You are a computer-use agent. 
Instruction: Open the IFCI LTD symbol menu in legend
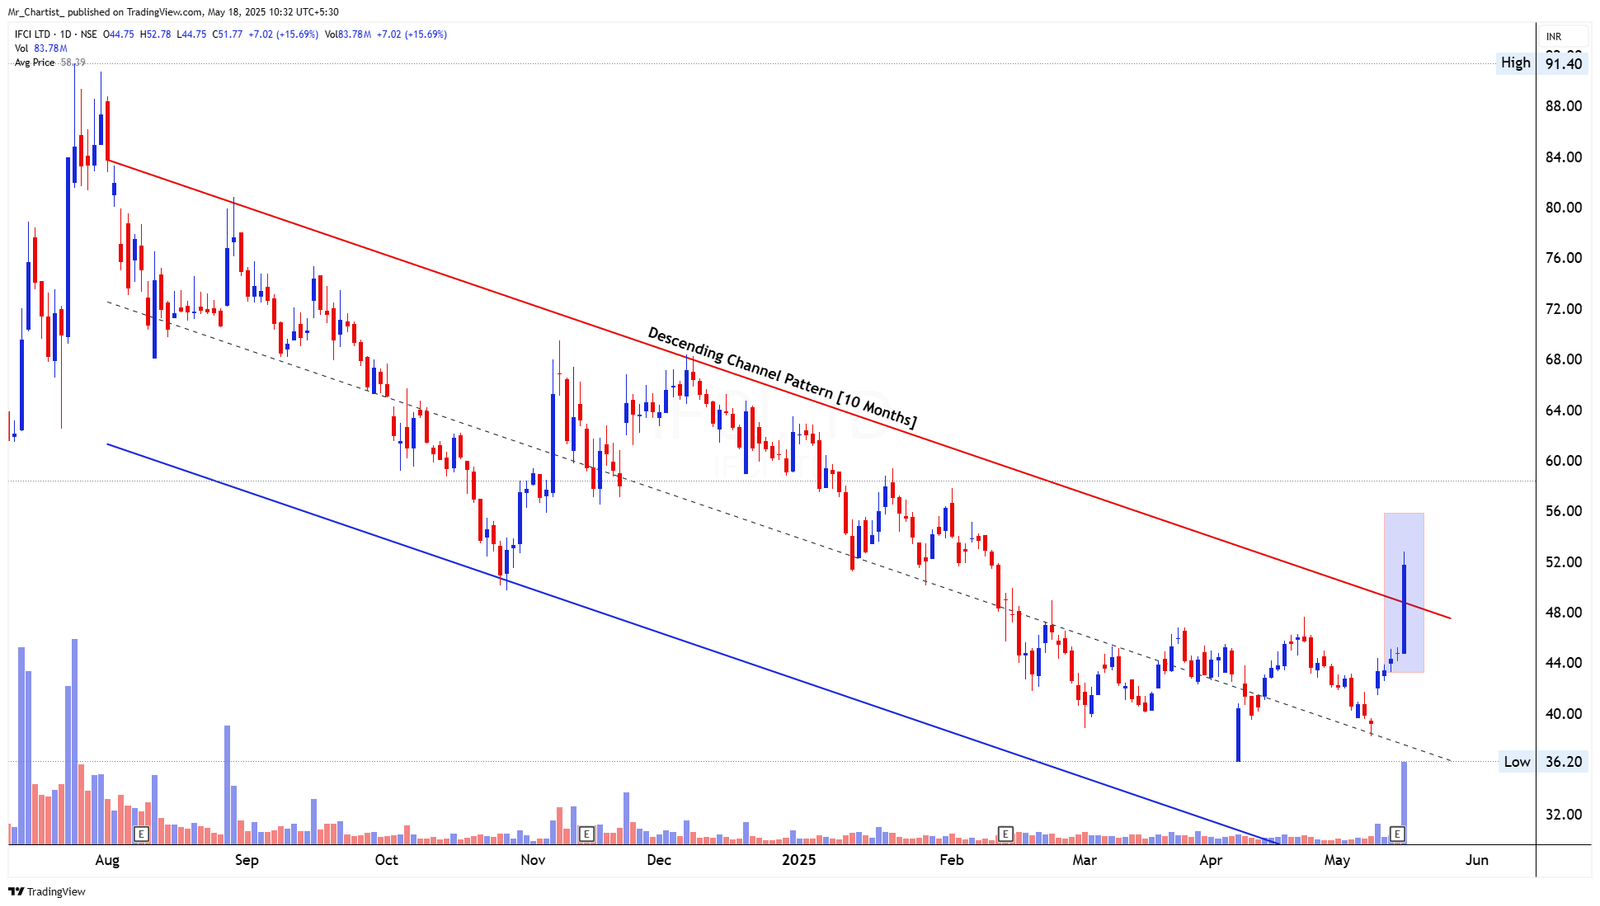point(30,33)
